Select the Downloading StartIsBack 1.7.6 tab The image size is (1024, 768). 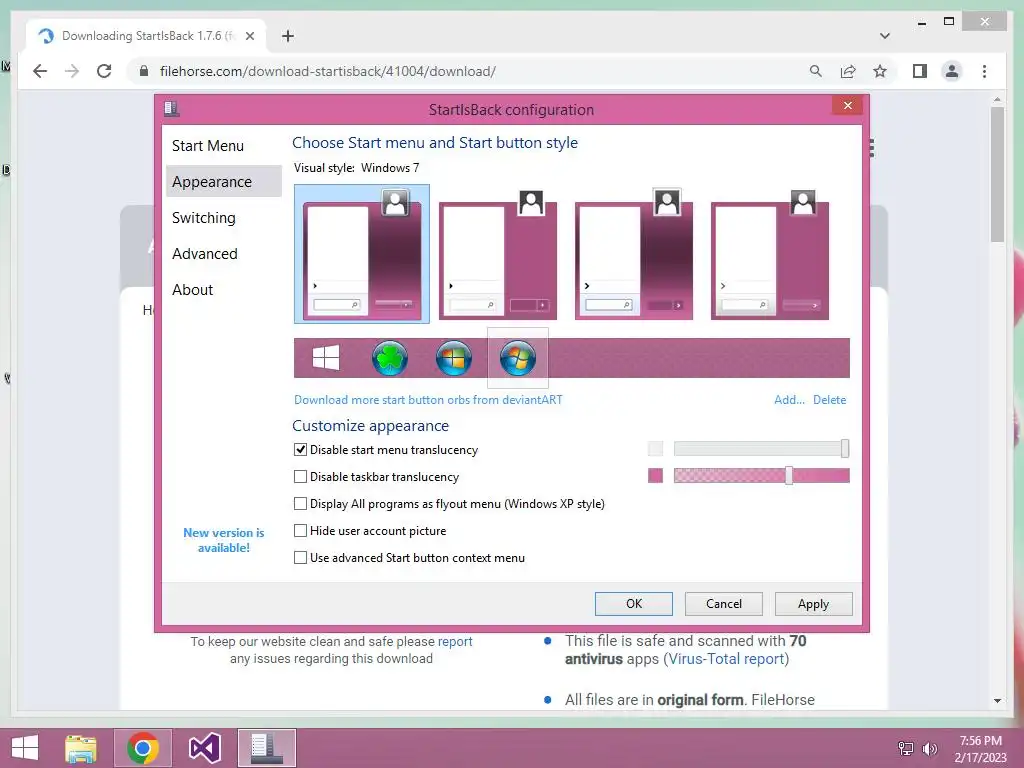point(146,36)
